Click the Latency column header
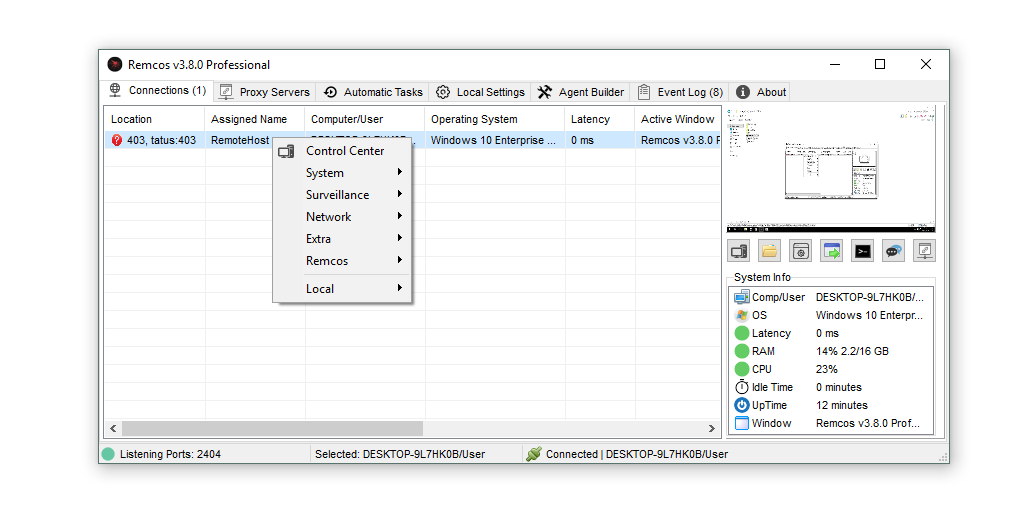This screenshot has height=526, width=1013. coord(590,119)
